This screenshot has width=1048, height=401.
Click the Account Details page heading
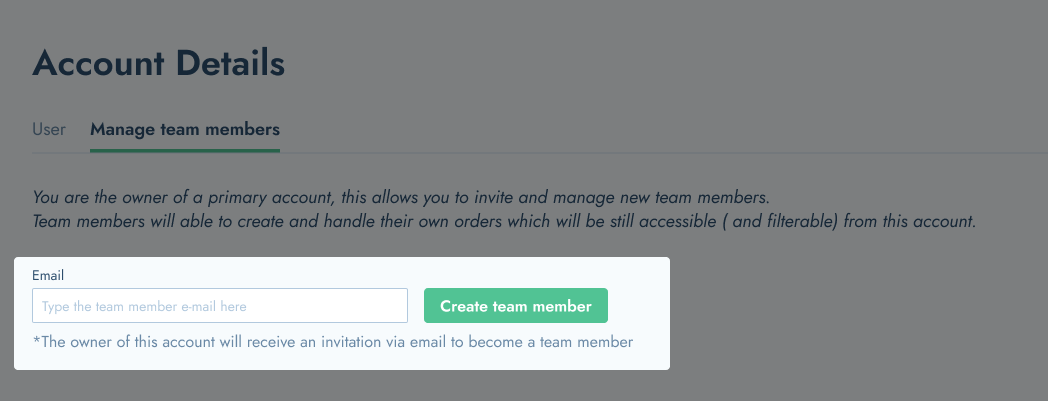[x=158, y=63]
